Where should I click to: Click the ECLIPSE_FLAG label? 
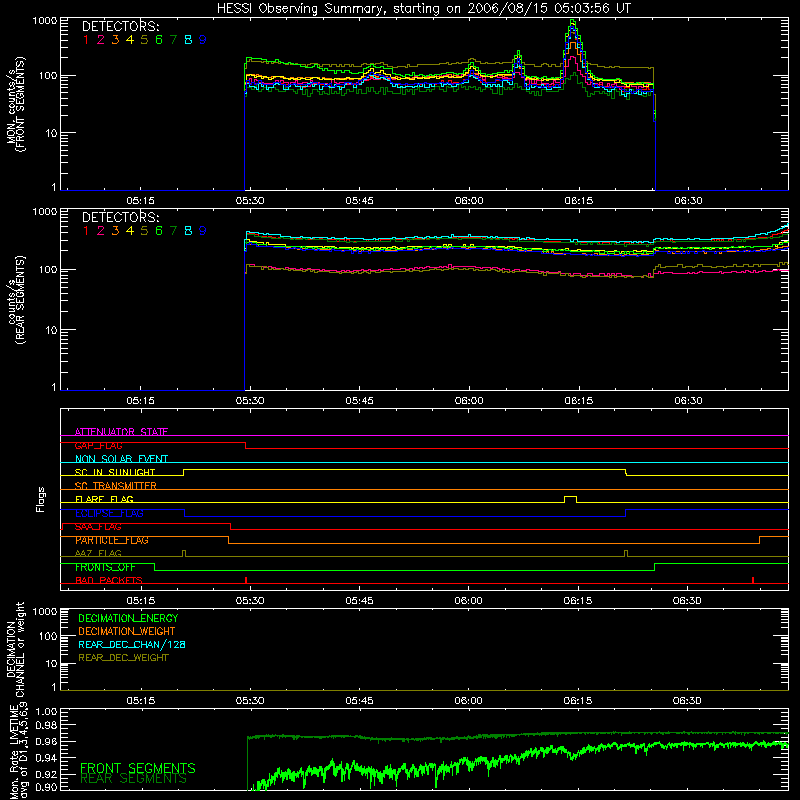109,513
